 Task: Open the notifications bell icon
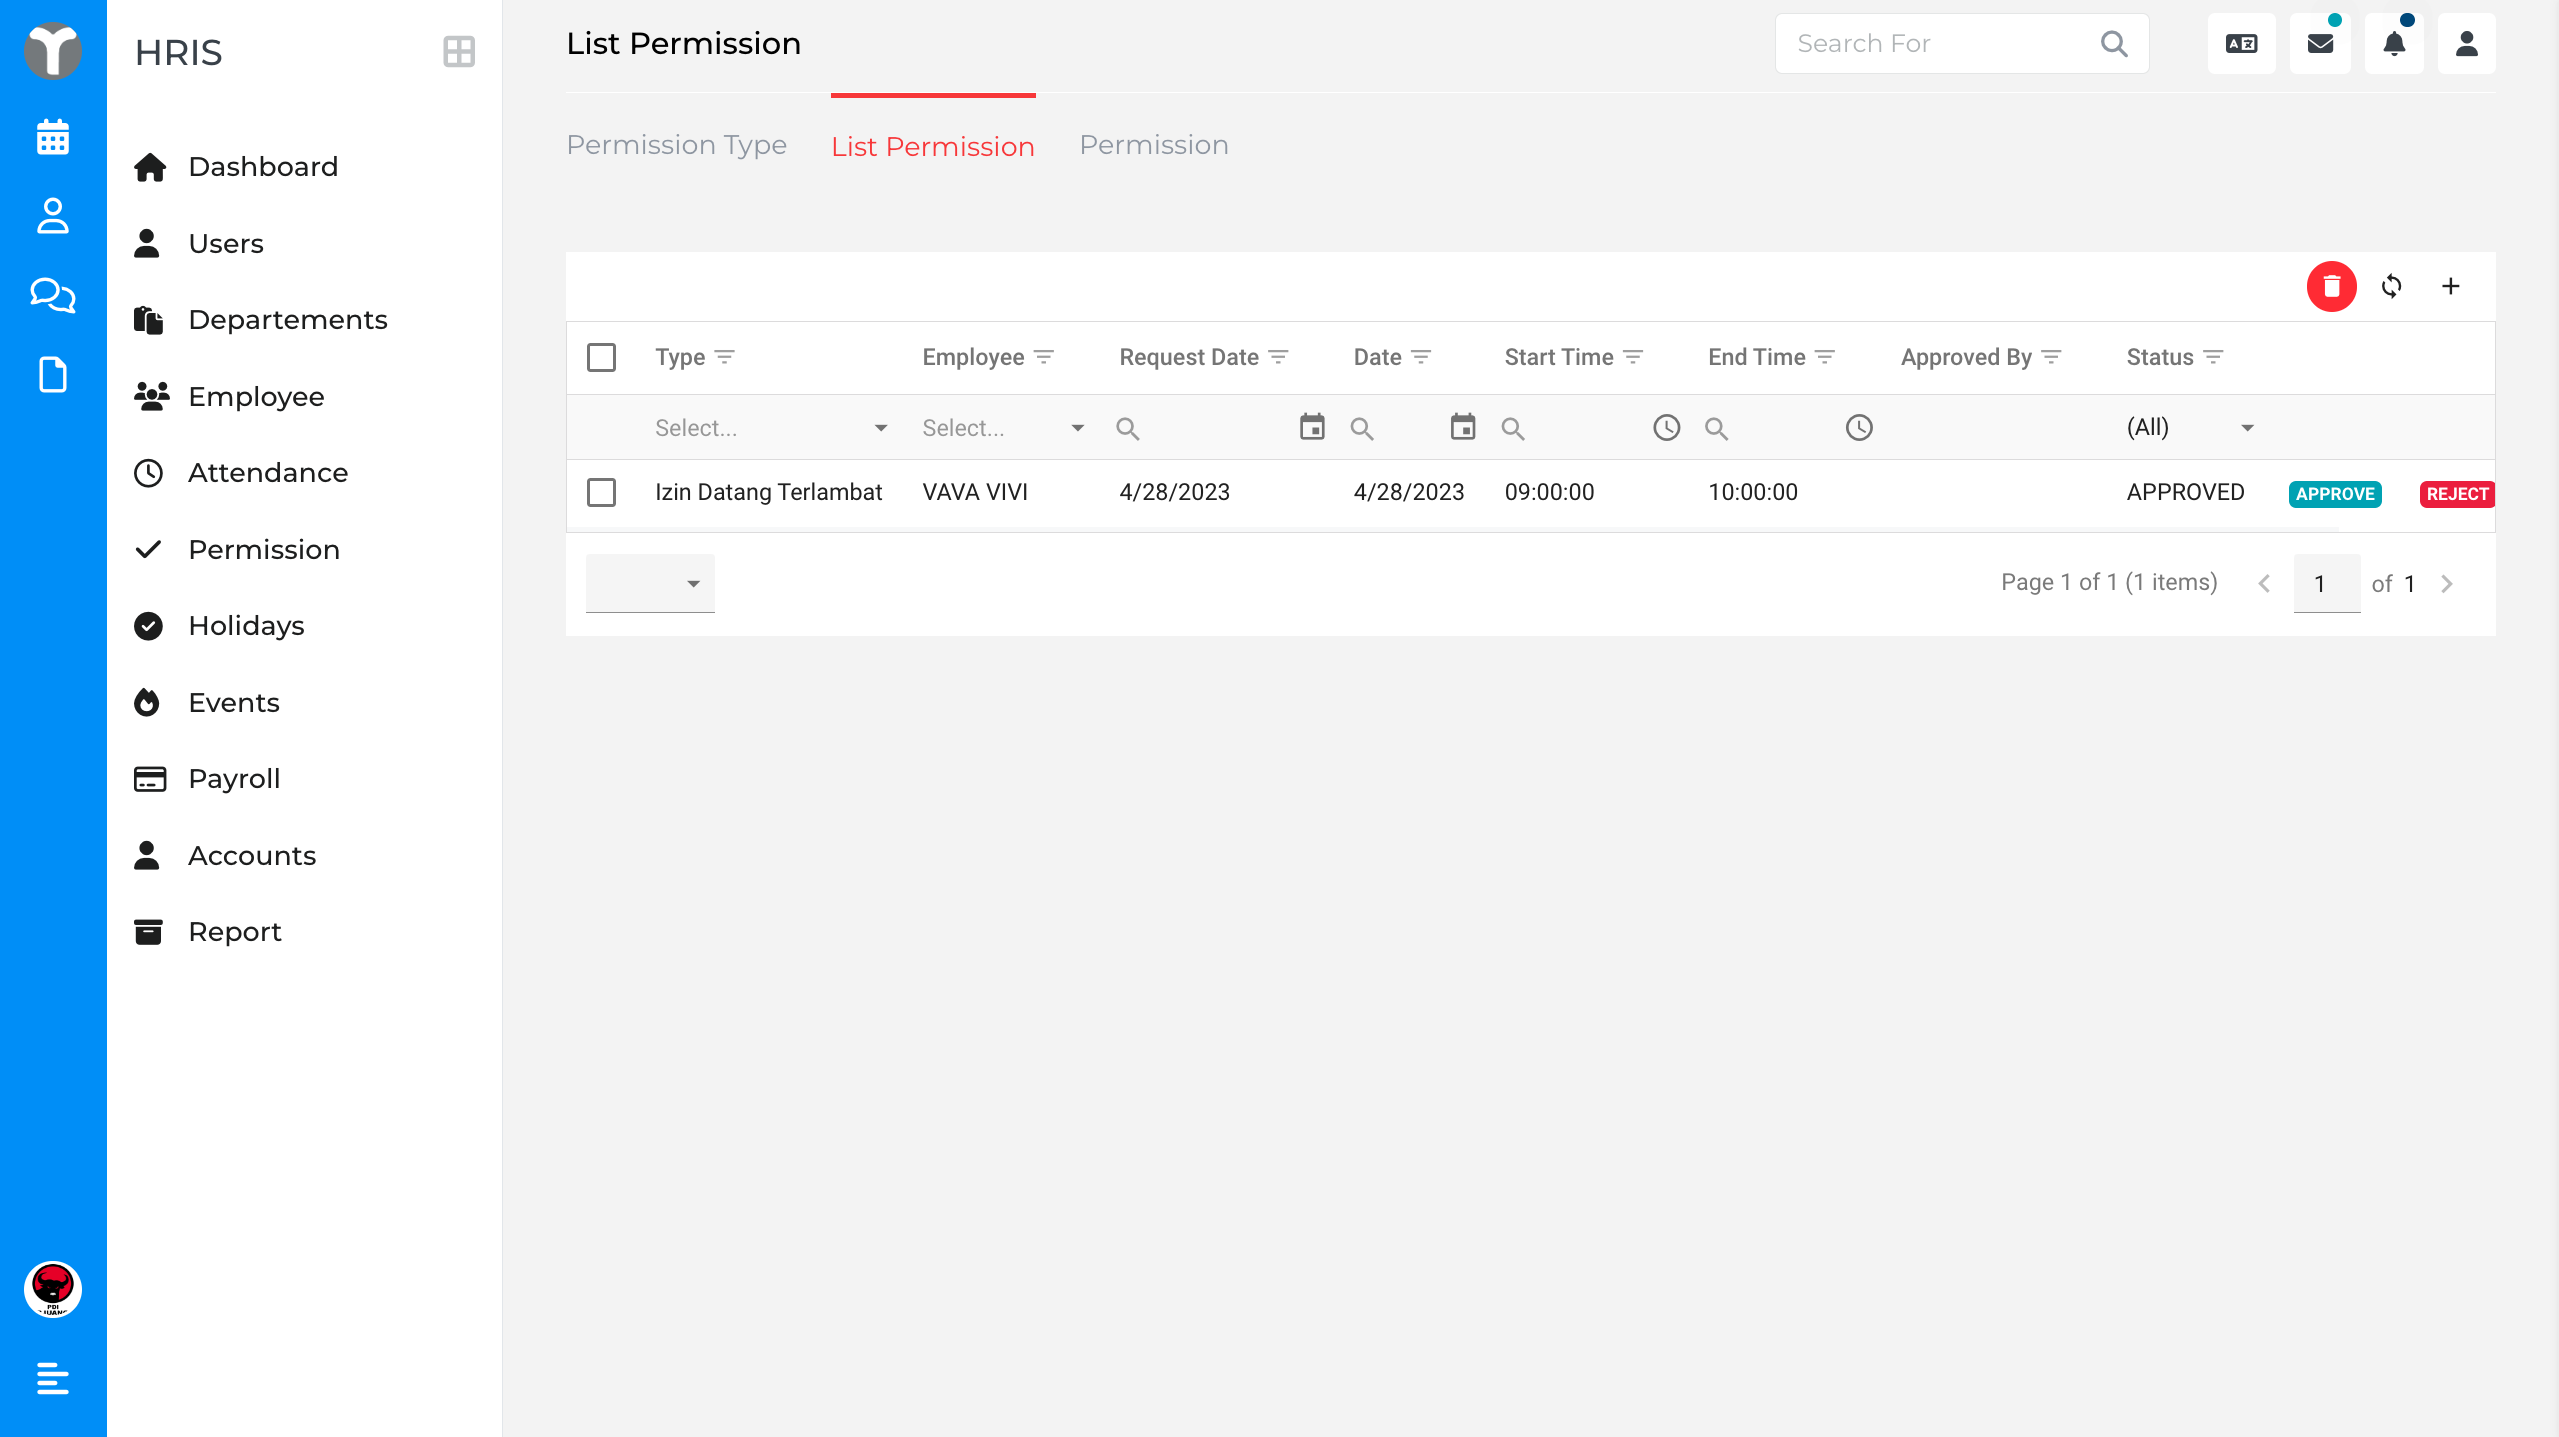pyautogui.click(x=2394, y=43)
